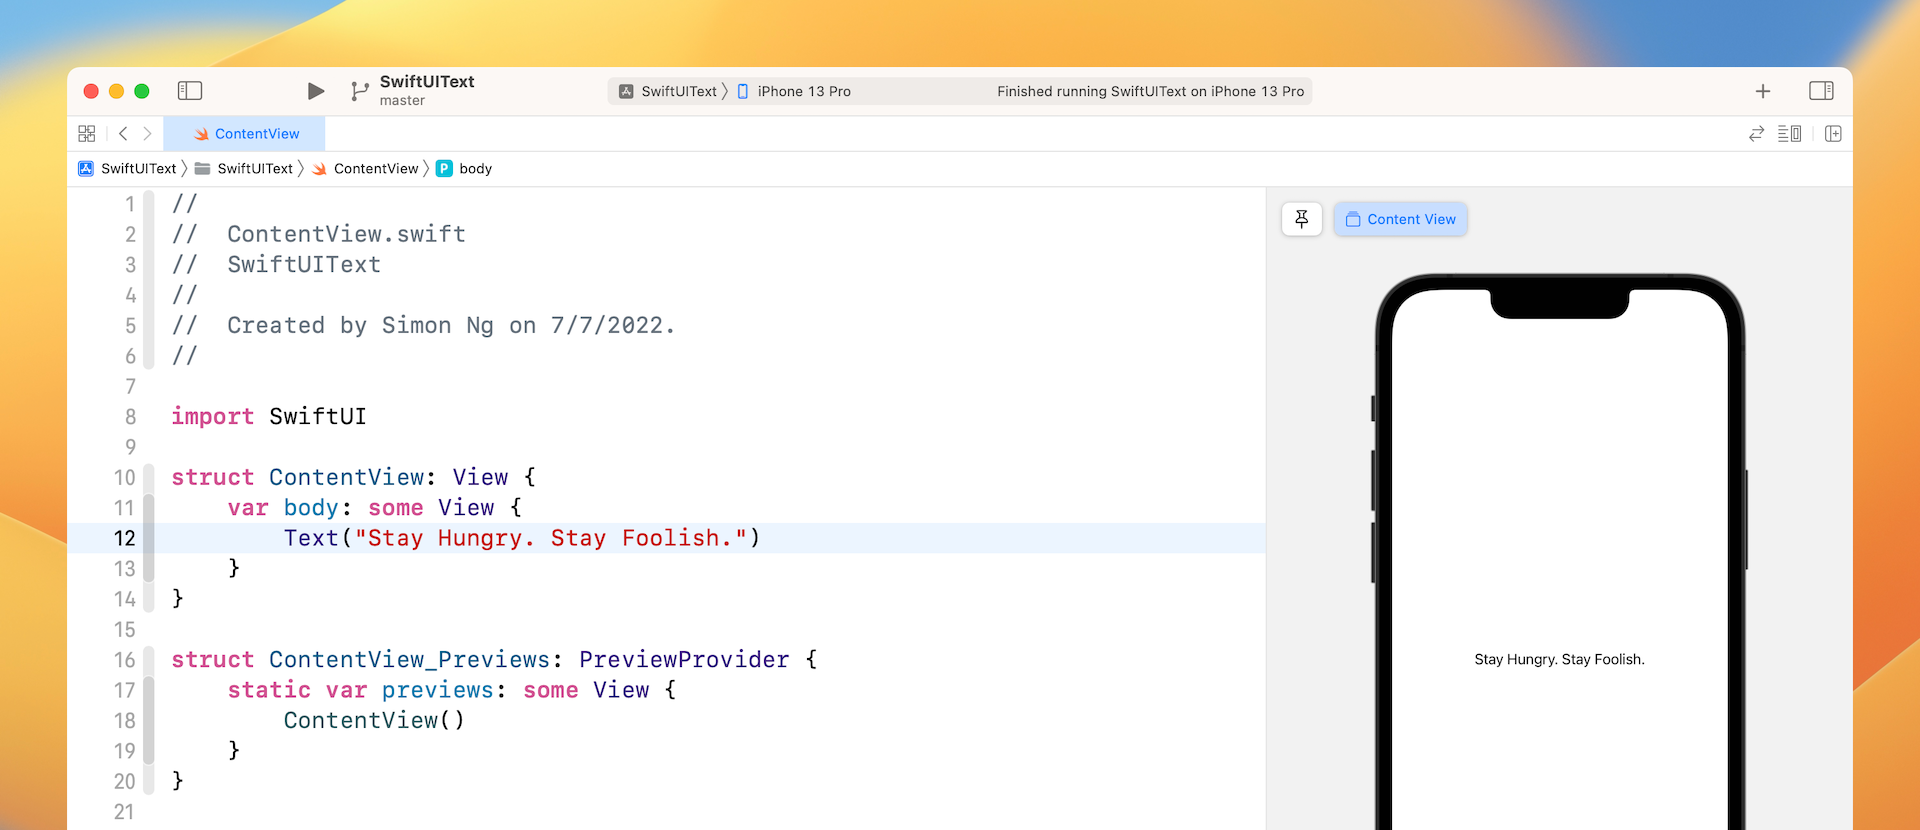Open the related items grid menu

click(x=87, y=134)
